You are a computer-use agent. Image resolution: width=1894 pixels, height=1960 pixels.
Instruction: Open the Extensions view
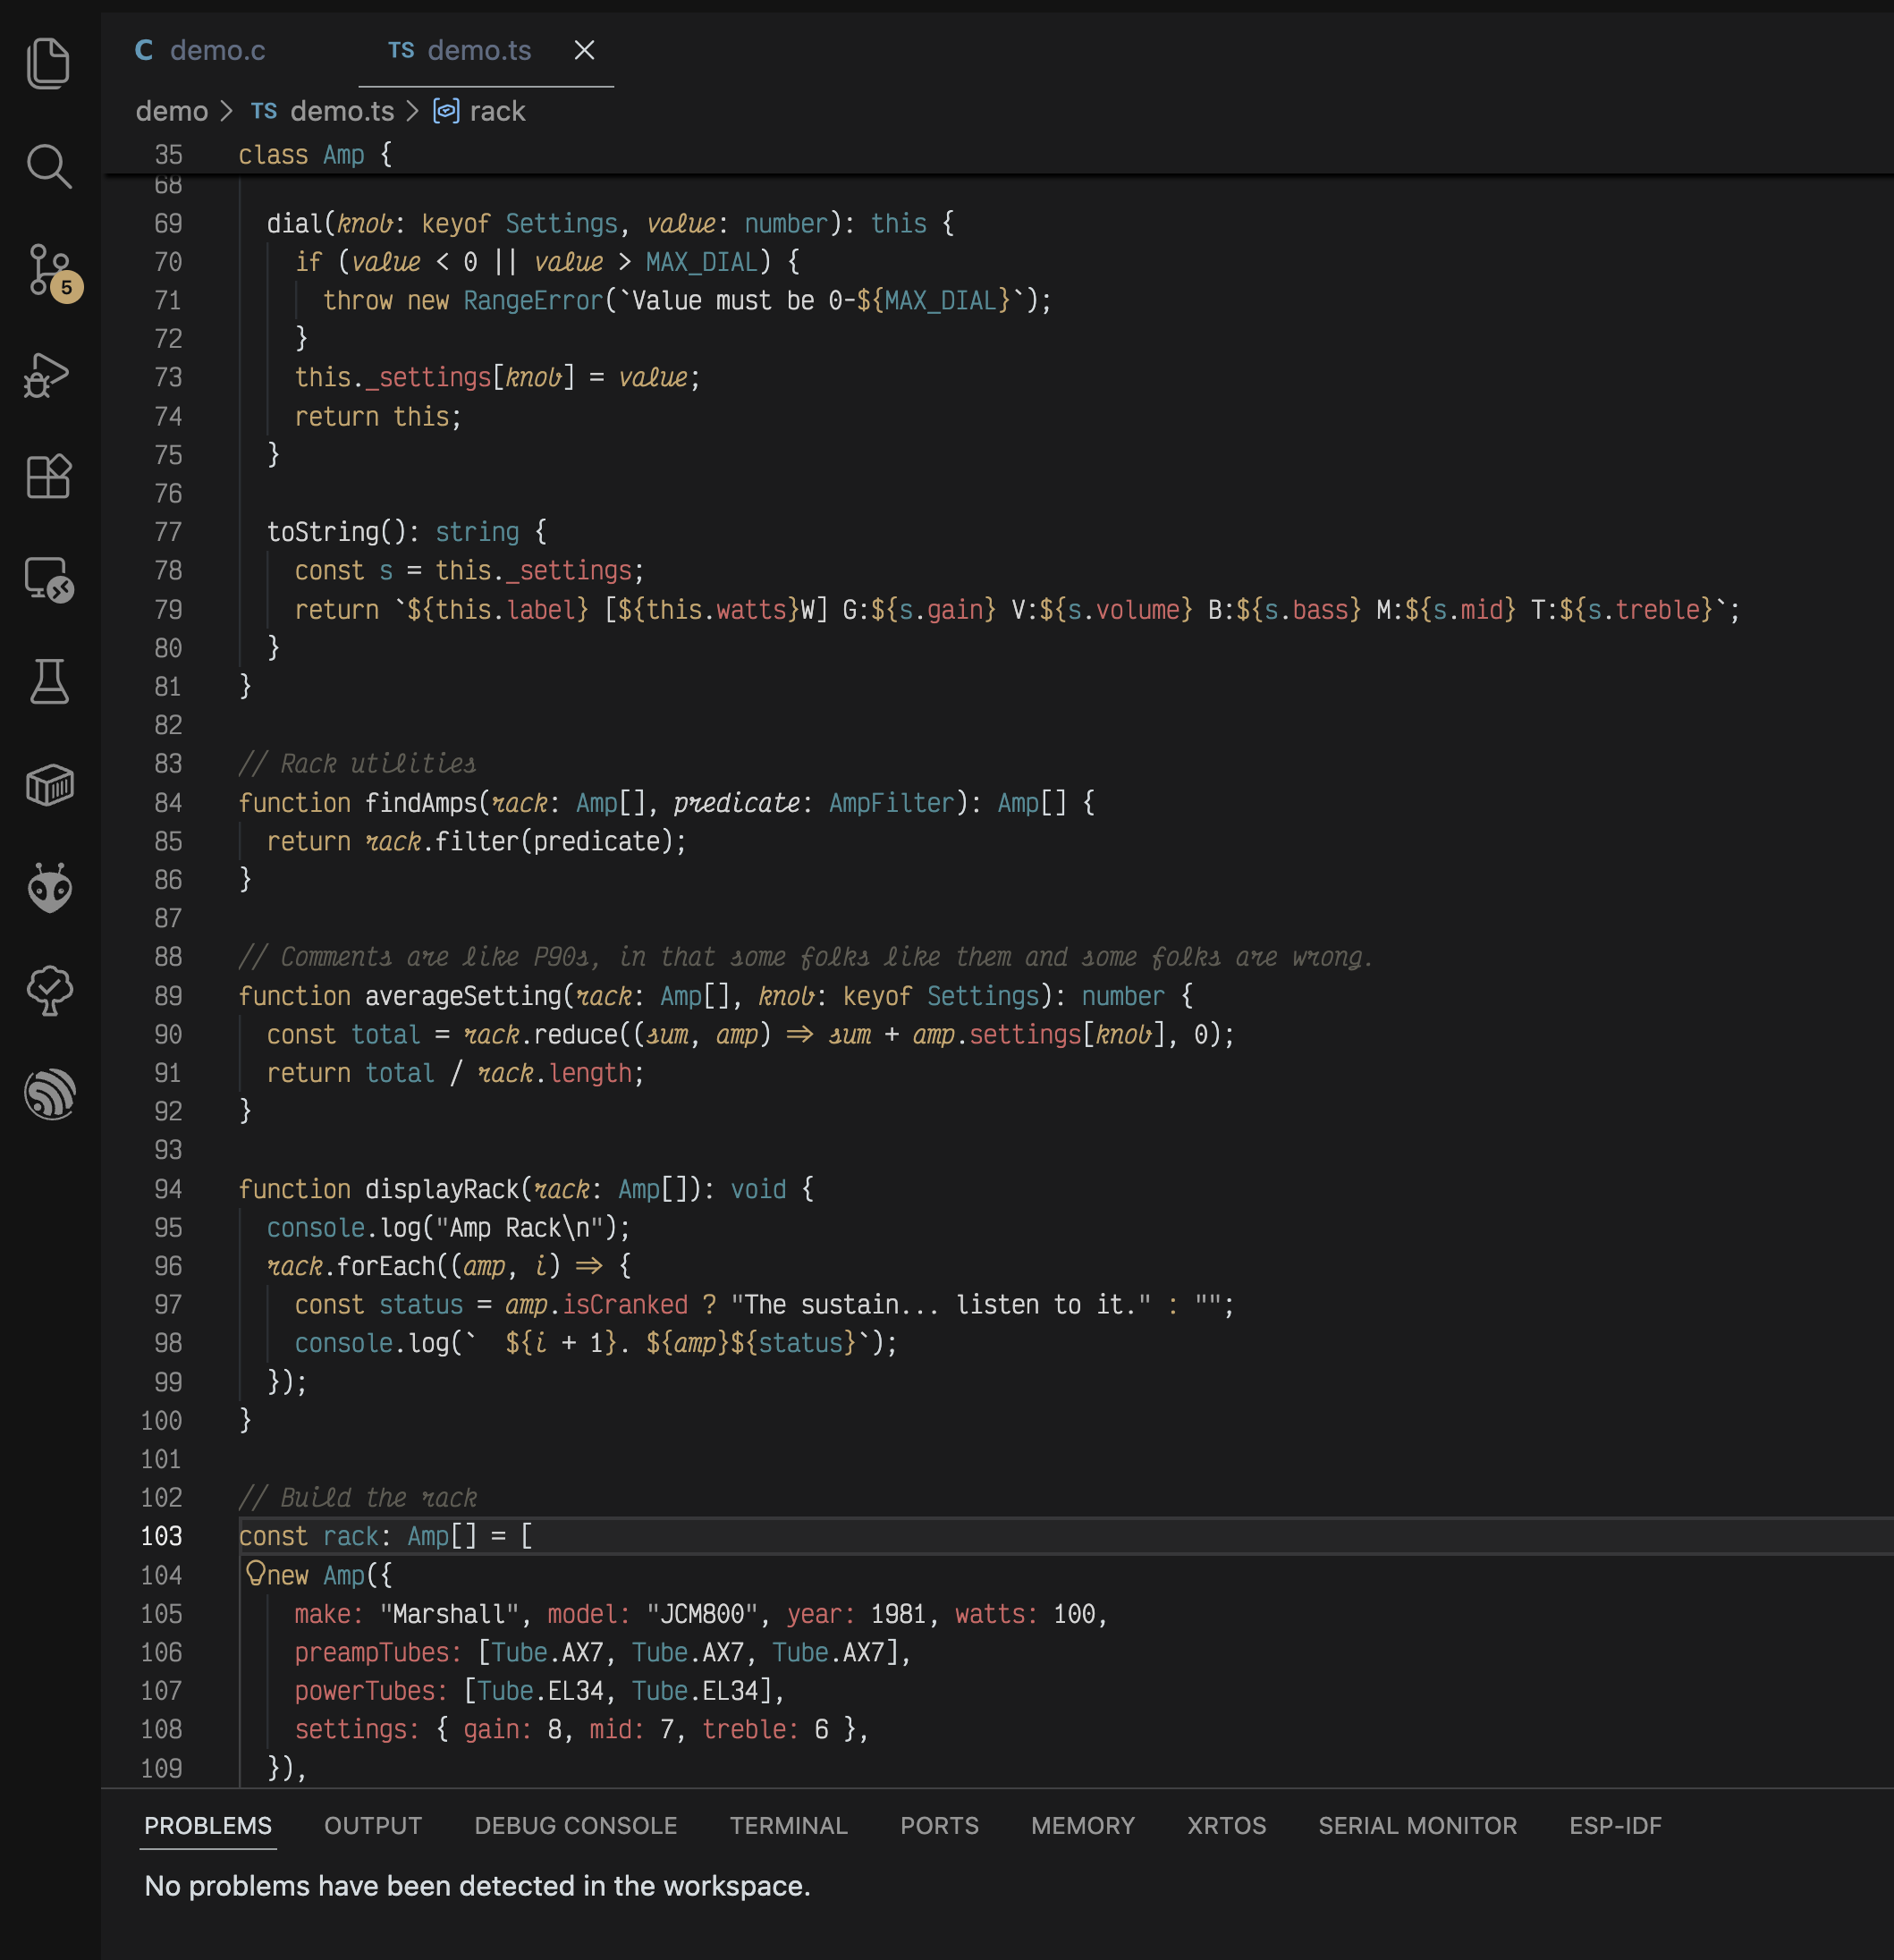point(49,477)
